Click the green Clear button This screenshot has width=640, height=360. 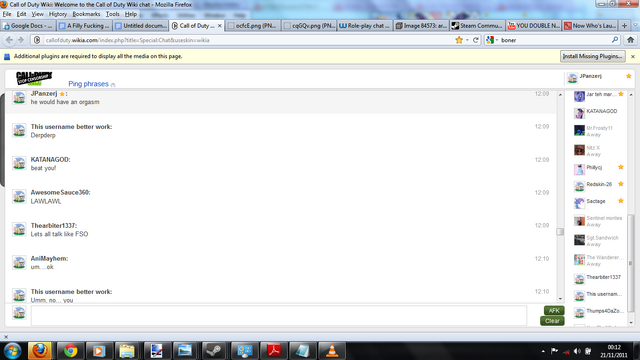pos(552,321)
